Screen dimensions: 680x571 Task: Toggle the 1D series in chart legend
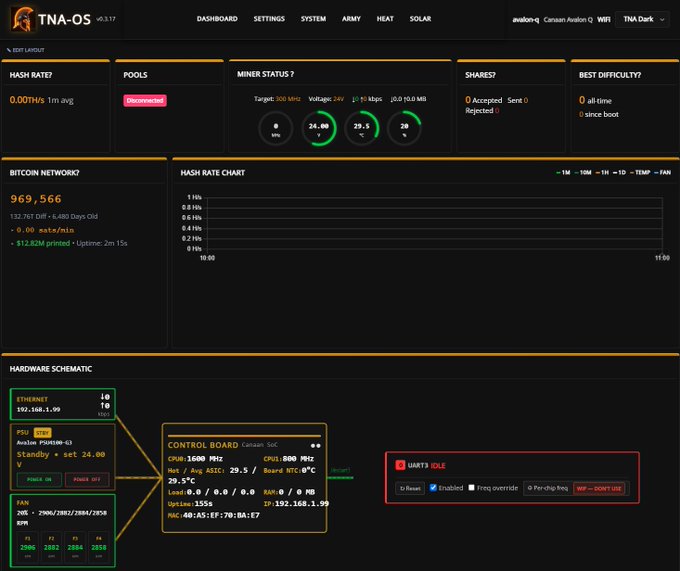[x=619, y=173]
